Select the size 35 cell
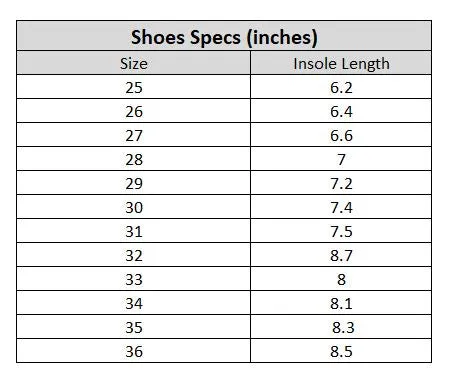Viewport: 459px width, 390px height. (134, 327)
